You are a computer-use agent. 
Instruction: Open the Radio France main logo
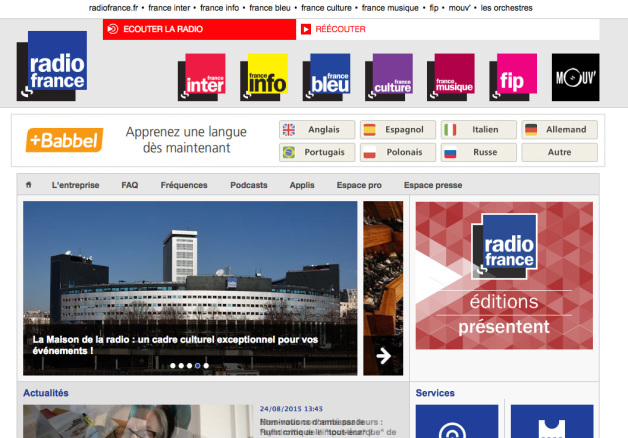(x=52, y=66)
